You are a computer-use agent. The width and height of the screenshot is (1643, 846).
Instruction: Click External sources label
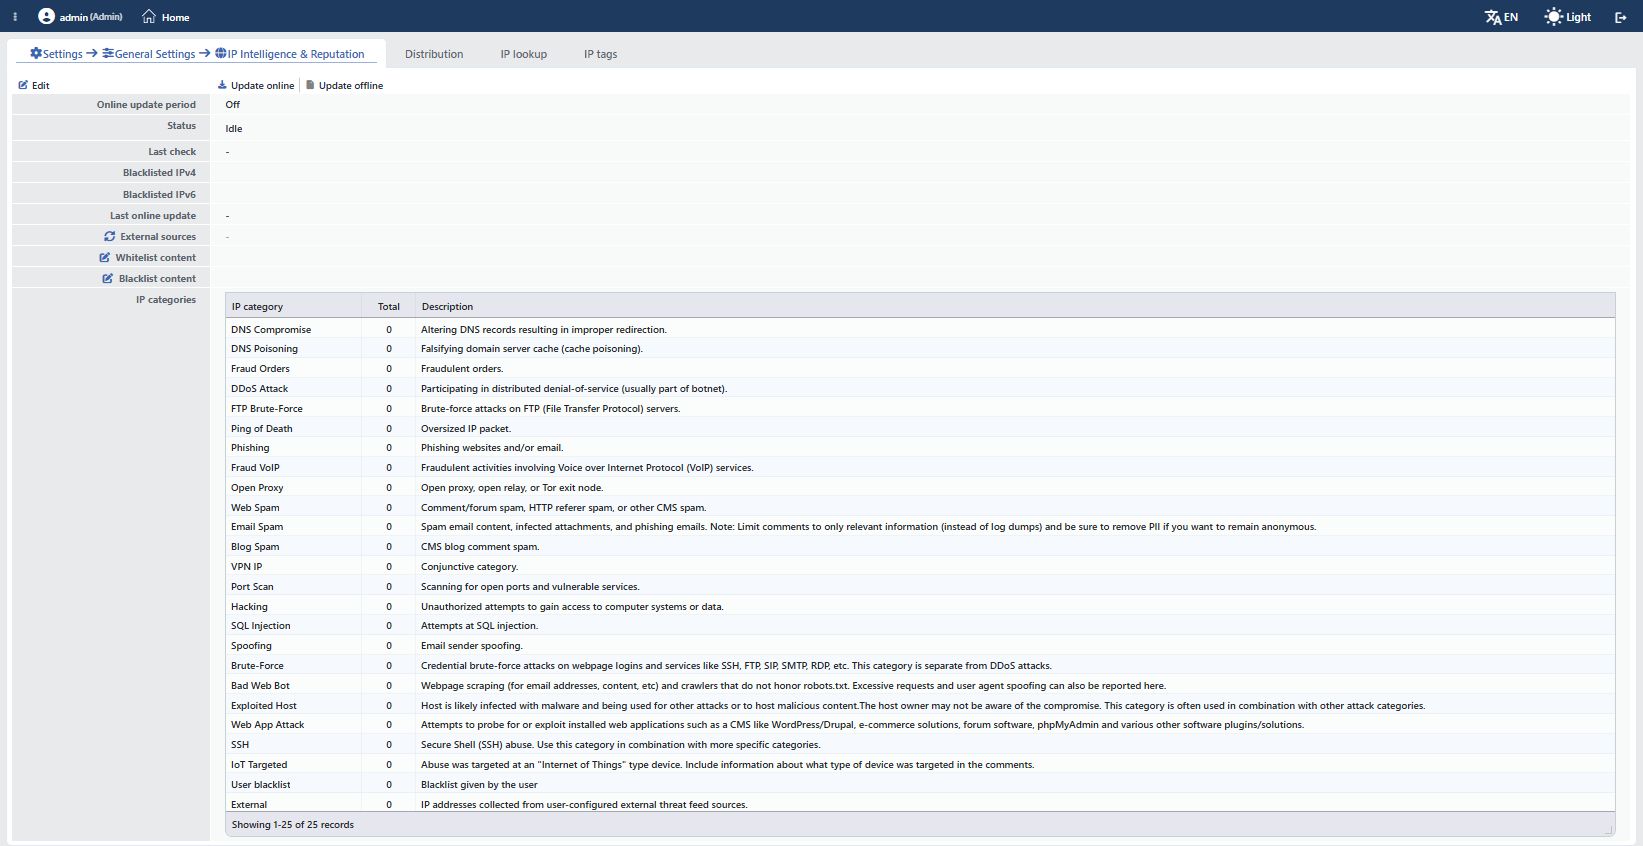click(158, 236)
